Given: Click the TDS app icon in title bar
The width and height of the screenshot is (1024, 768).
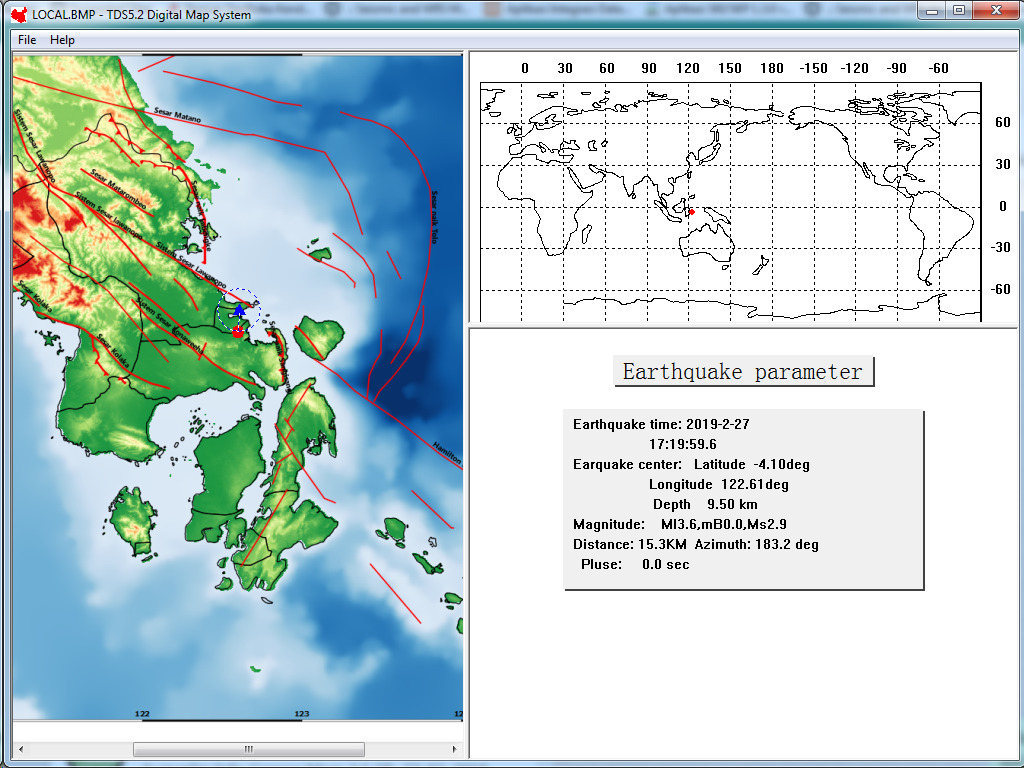Looking at the screenshot, I should [19, 13].
